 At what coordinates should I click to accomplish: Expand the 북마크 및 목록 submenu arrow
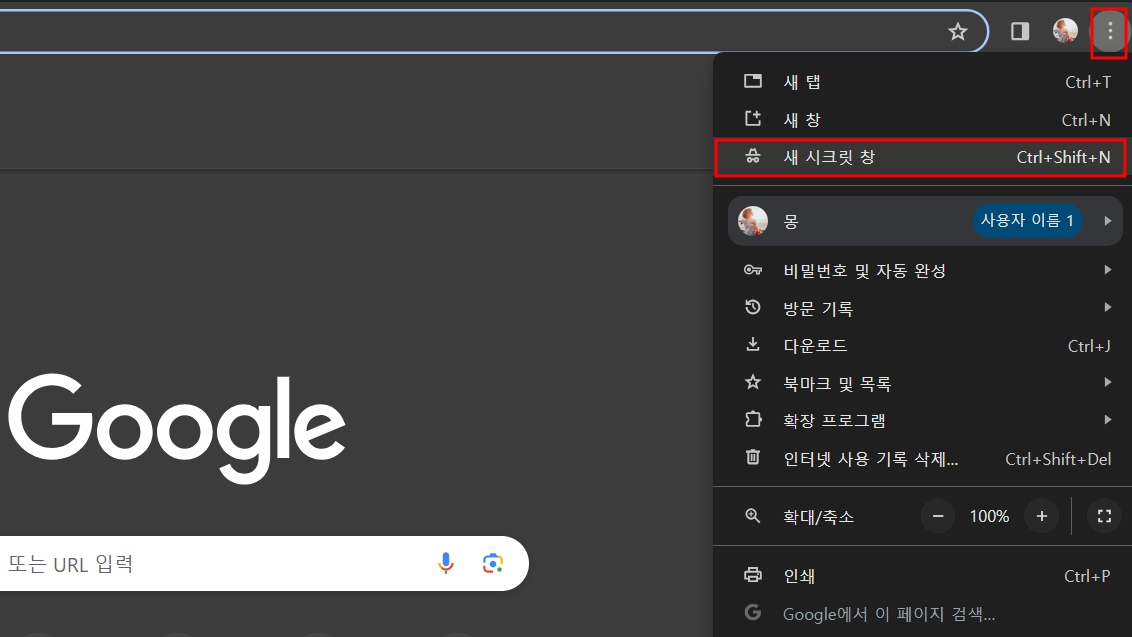[1107, 382]
